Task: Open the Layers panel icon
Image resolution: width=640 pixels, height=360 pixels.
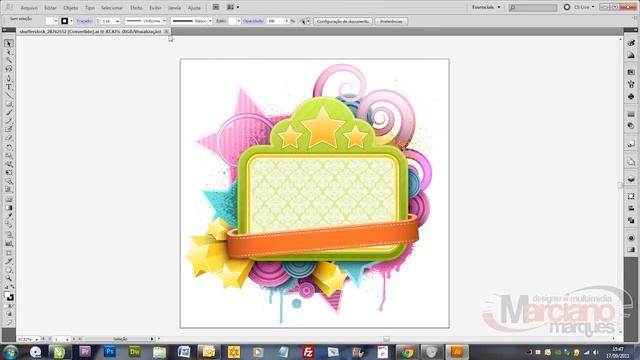Action: [x=631, y=179]
